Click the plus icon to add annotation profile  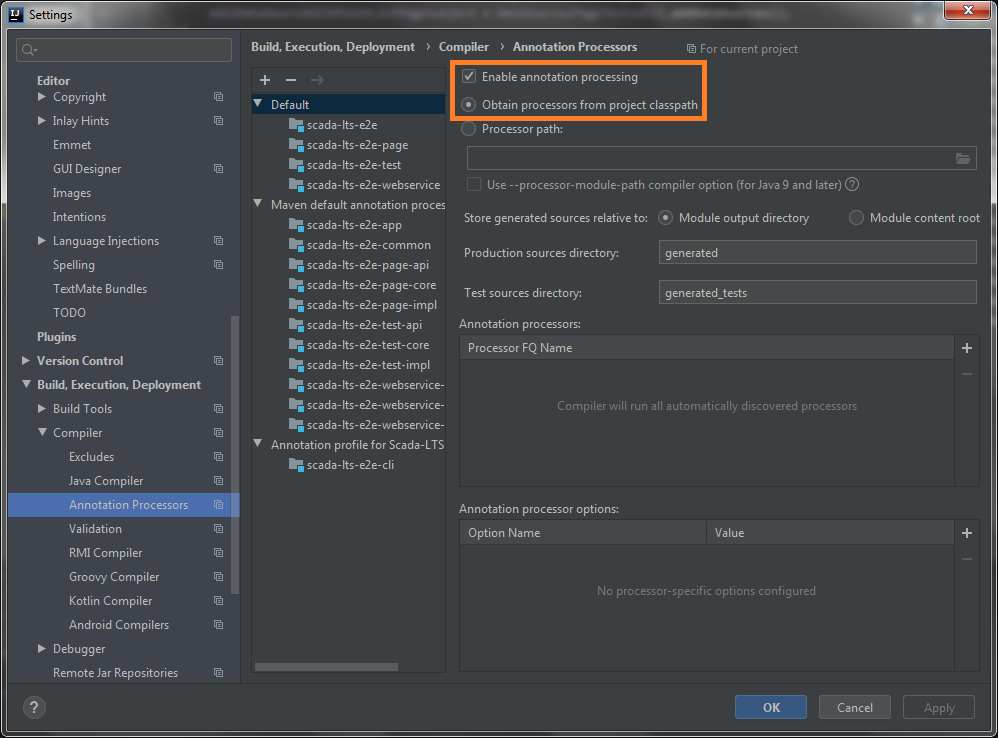264,79
